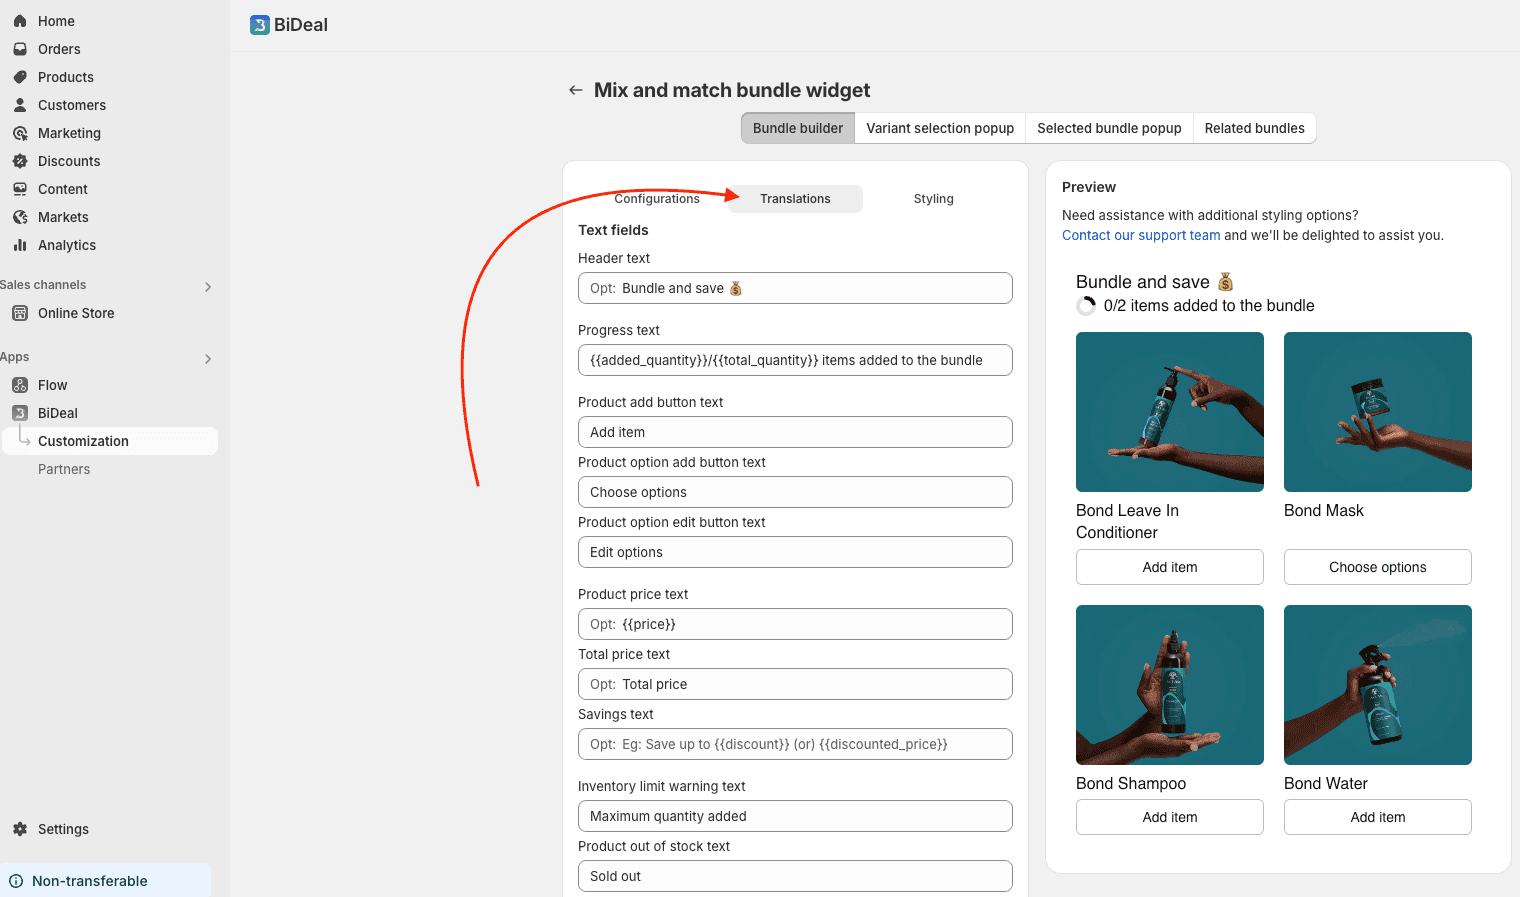The height and width of the screenshot is (897, 1520).
Task: Click the Orders inbox icon
Action: coord(20,49)
